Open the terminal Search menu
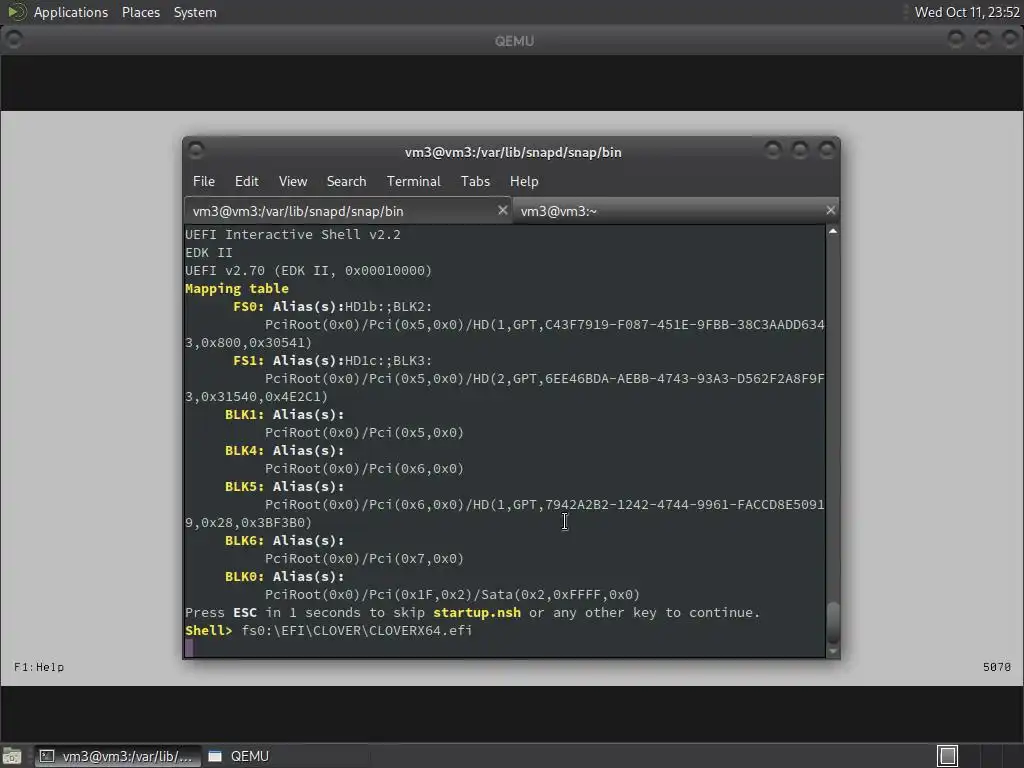Image resolution: width=1024 pixels, height=768 pixels. coord(346,182)
